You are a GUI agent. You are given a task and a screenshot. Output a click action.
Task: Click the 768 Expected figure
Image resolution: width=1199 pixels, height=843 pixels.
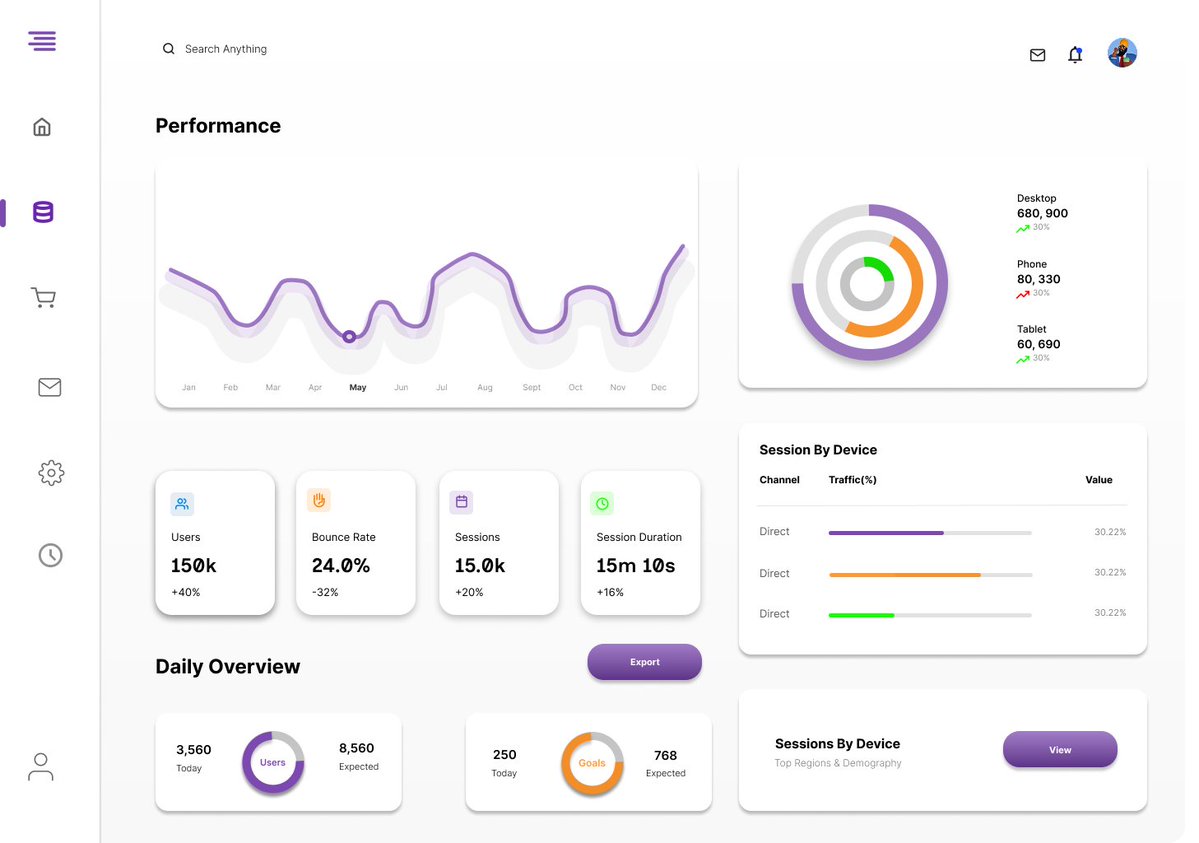point(665,755)
